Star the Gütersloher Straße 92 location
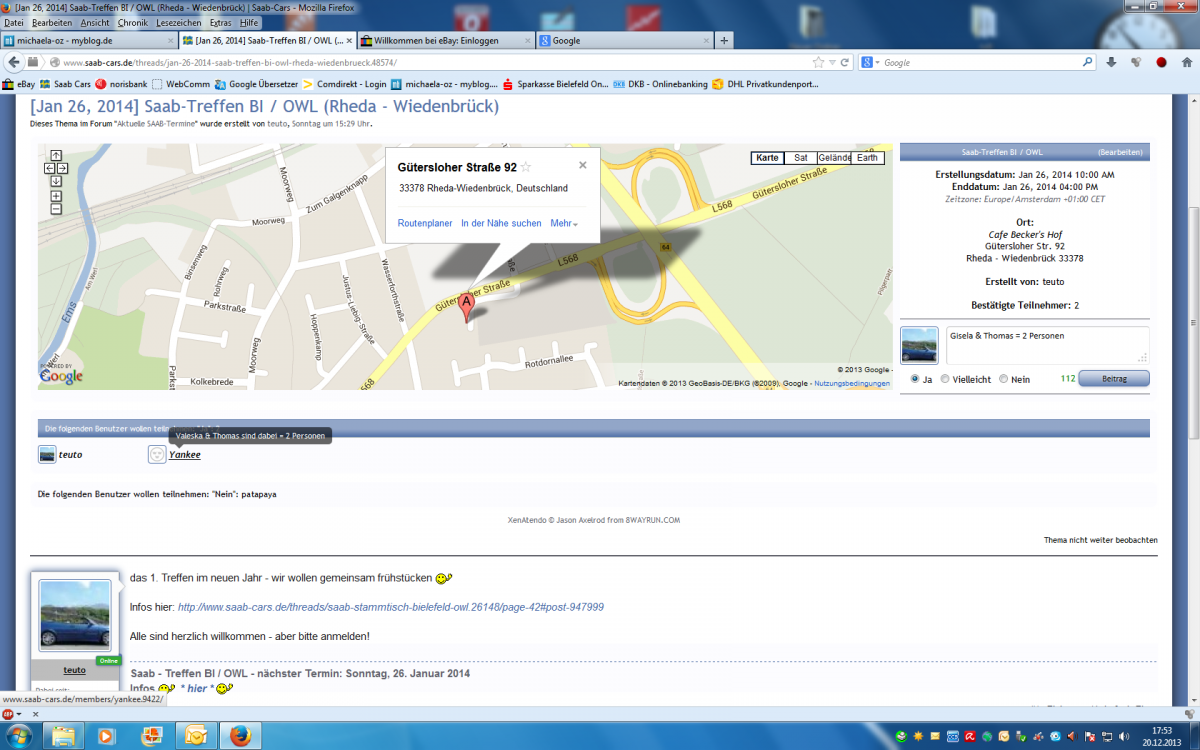Viewport: 1200px width, 750px height. 526,167
